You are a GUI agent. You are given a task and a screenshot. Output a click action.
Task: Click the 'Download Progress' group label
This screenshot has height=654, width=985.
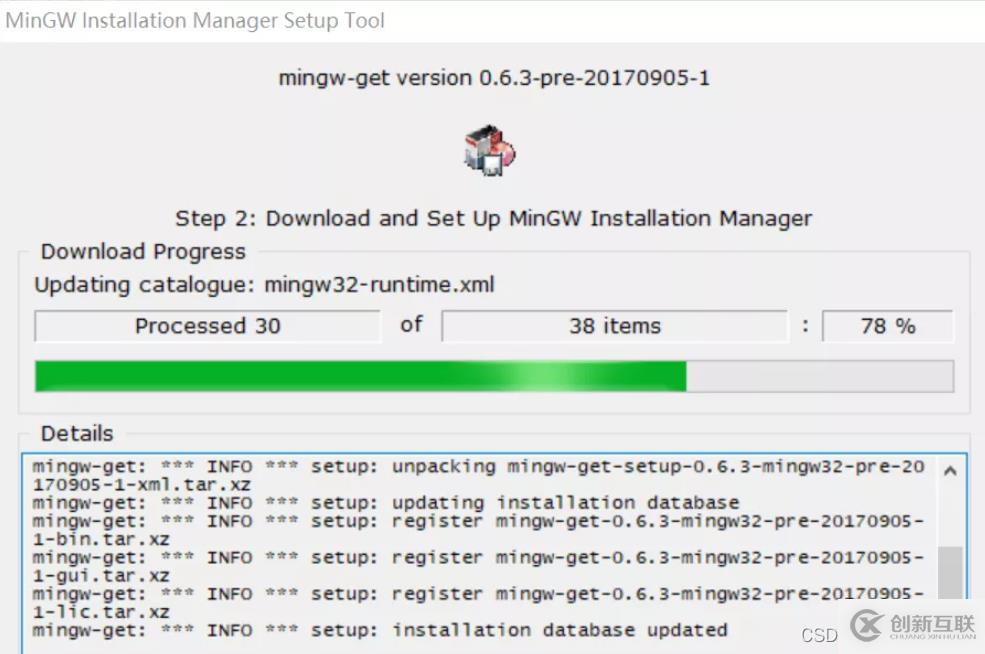[143, 251]
